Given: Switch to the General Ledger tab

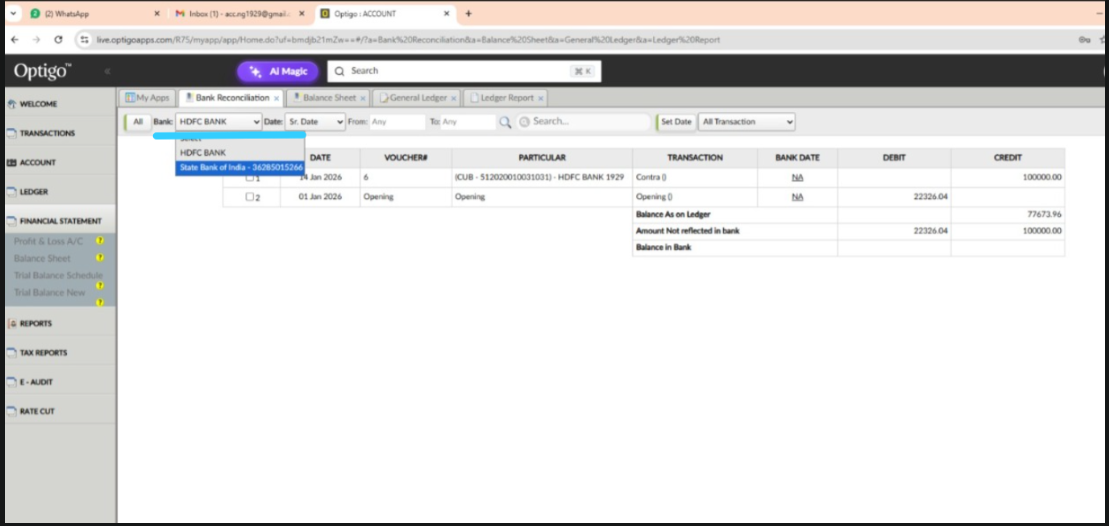Looking at the screenshot, I should point(417,98).
